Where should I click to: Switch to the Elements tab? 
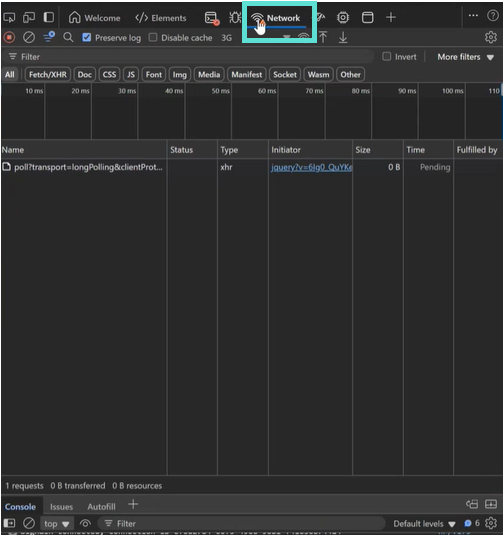[161, 18]
